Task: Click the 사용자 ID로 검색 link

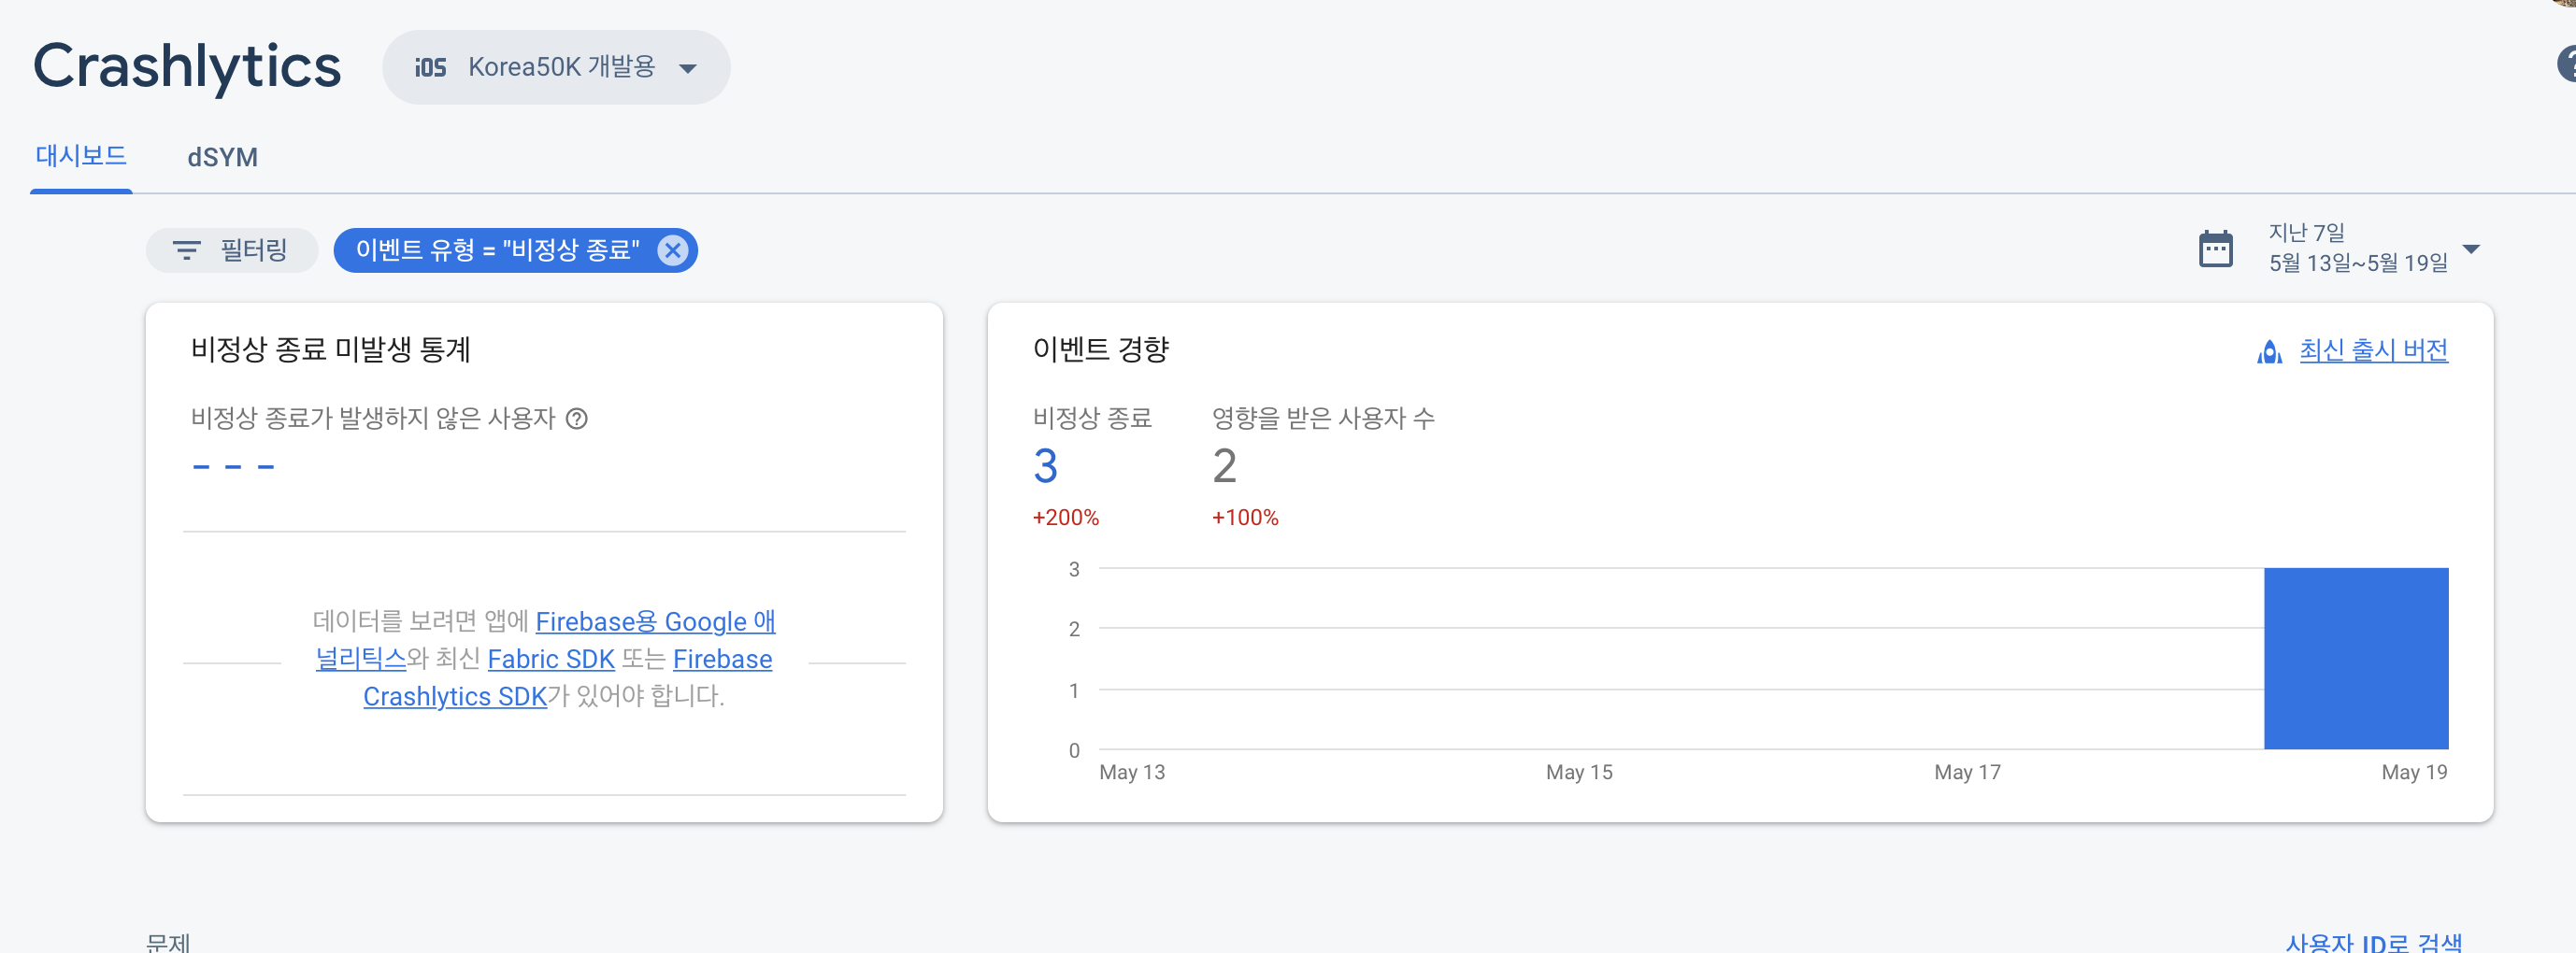Action: click(x=2373, y=943)
